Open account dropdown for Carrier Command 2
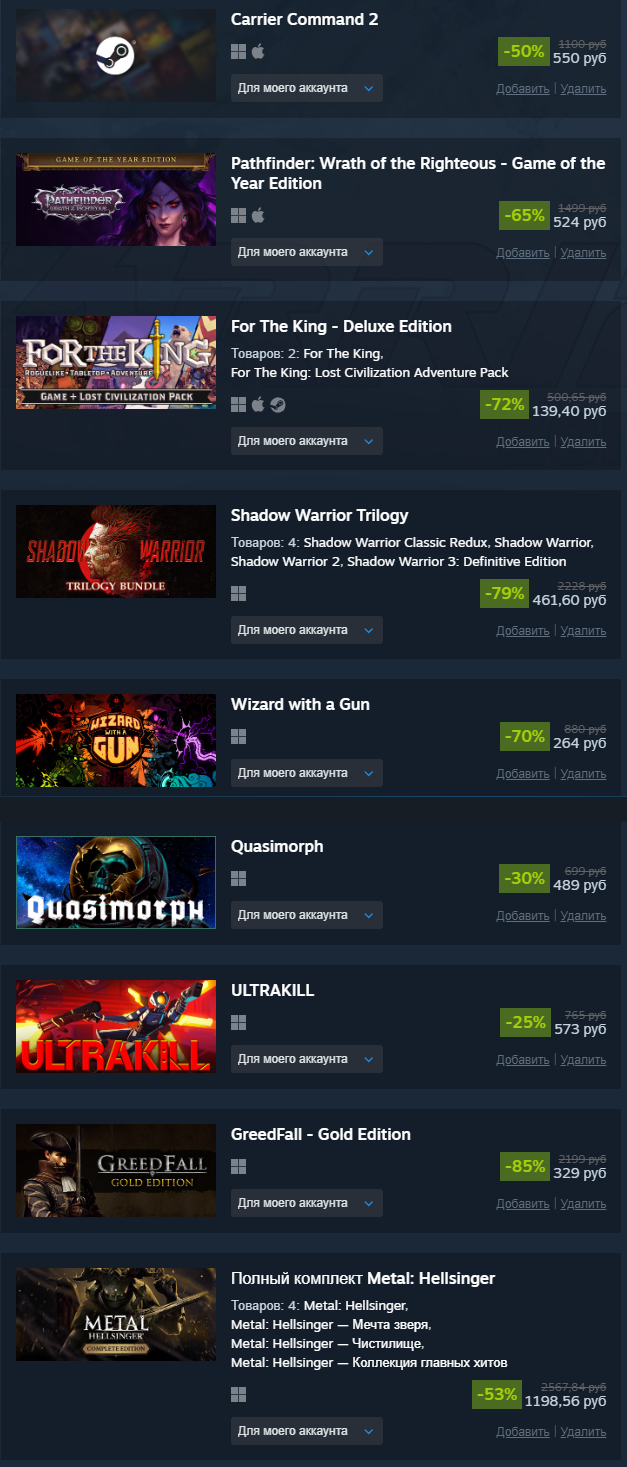The image size is (627, 1467). click(306, 88)
